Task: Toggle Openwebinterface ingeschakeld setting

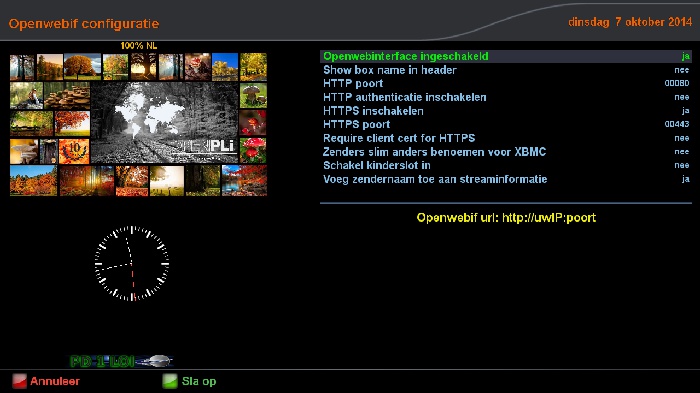Action: tap(506, 56)
